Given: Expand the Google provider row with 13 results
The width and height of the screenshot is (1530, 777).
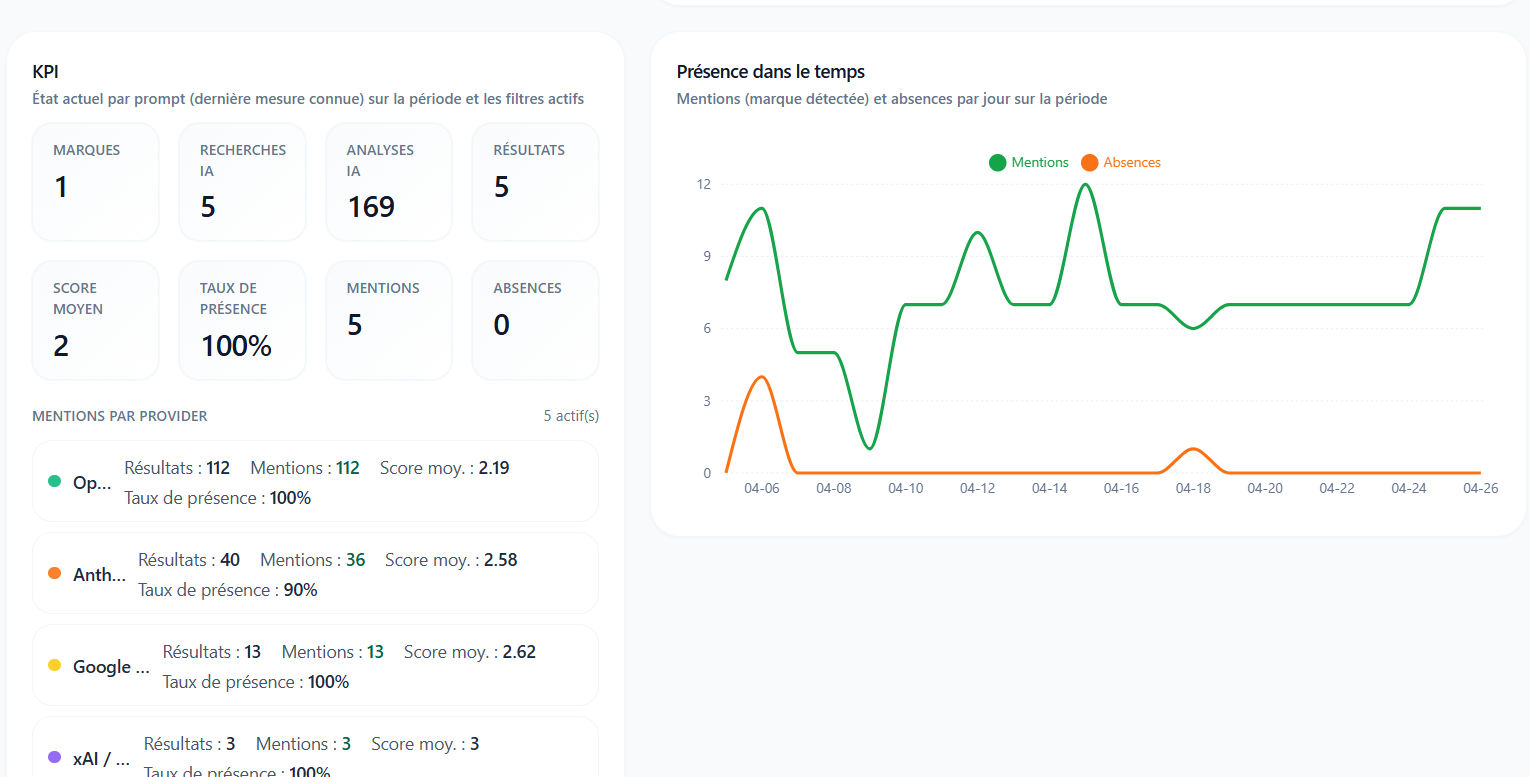Looking at the screenshot, I should (315, 666).
